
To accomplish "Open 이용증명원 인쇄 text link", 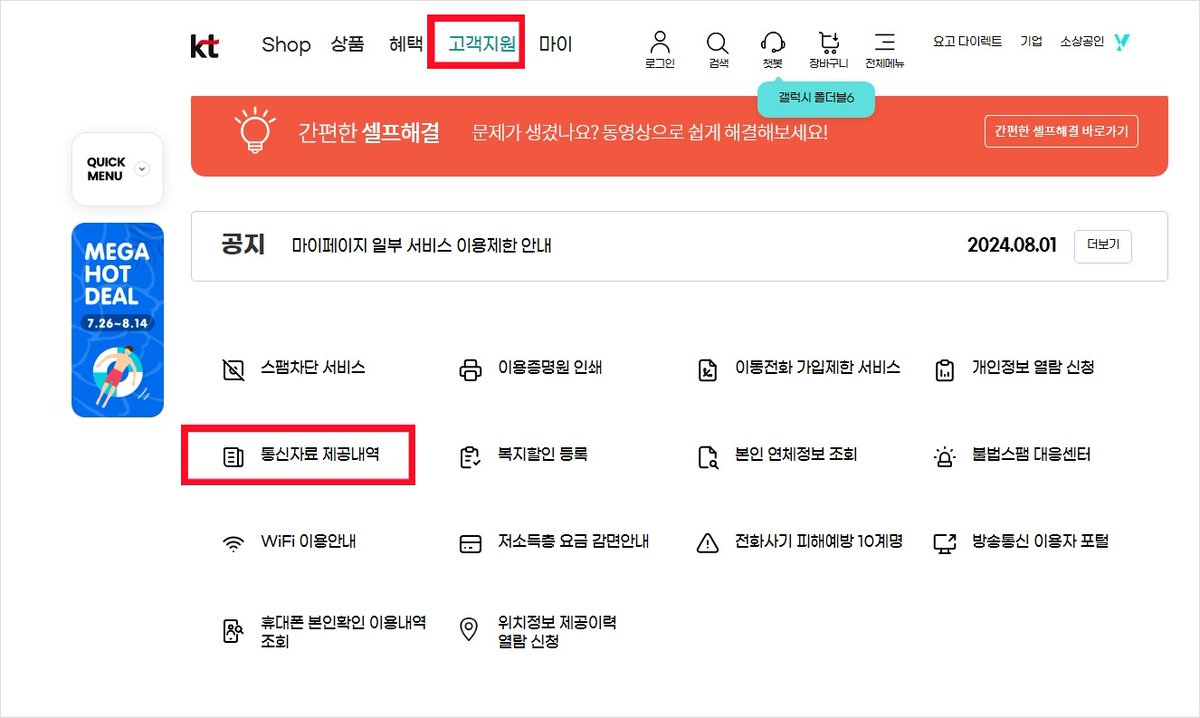I will point(550,367).
